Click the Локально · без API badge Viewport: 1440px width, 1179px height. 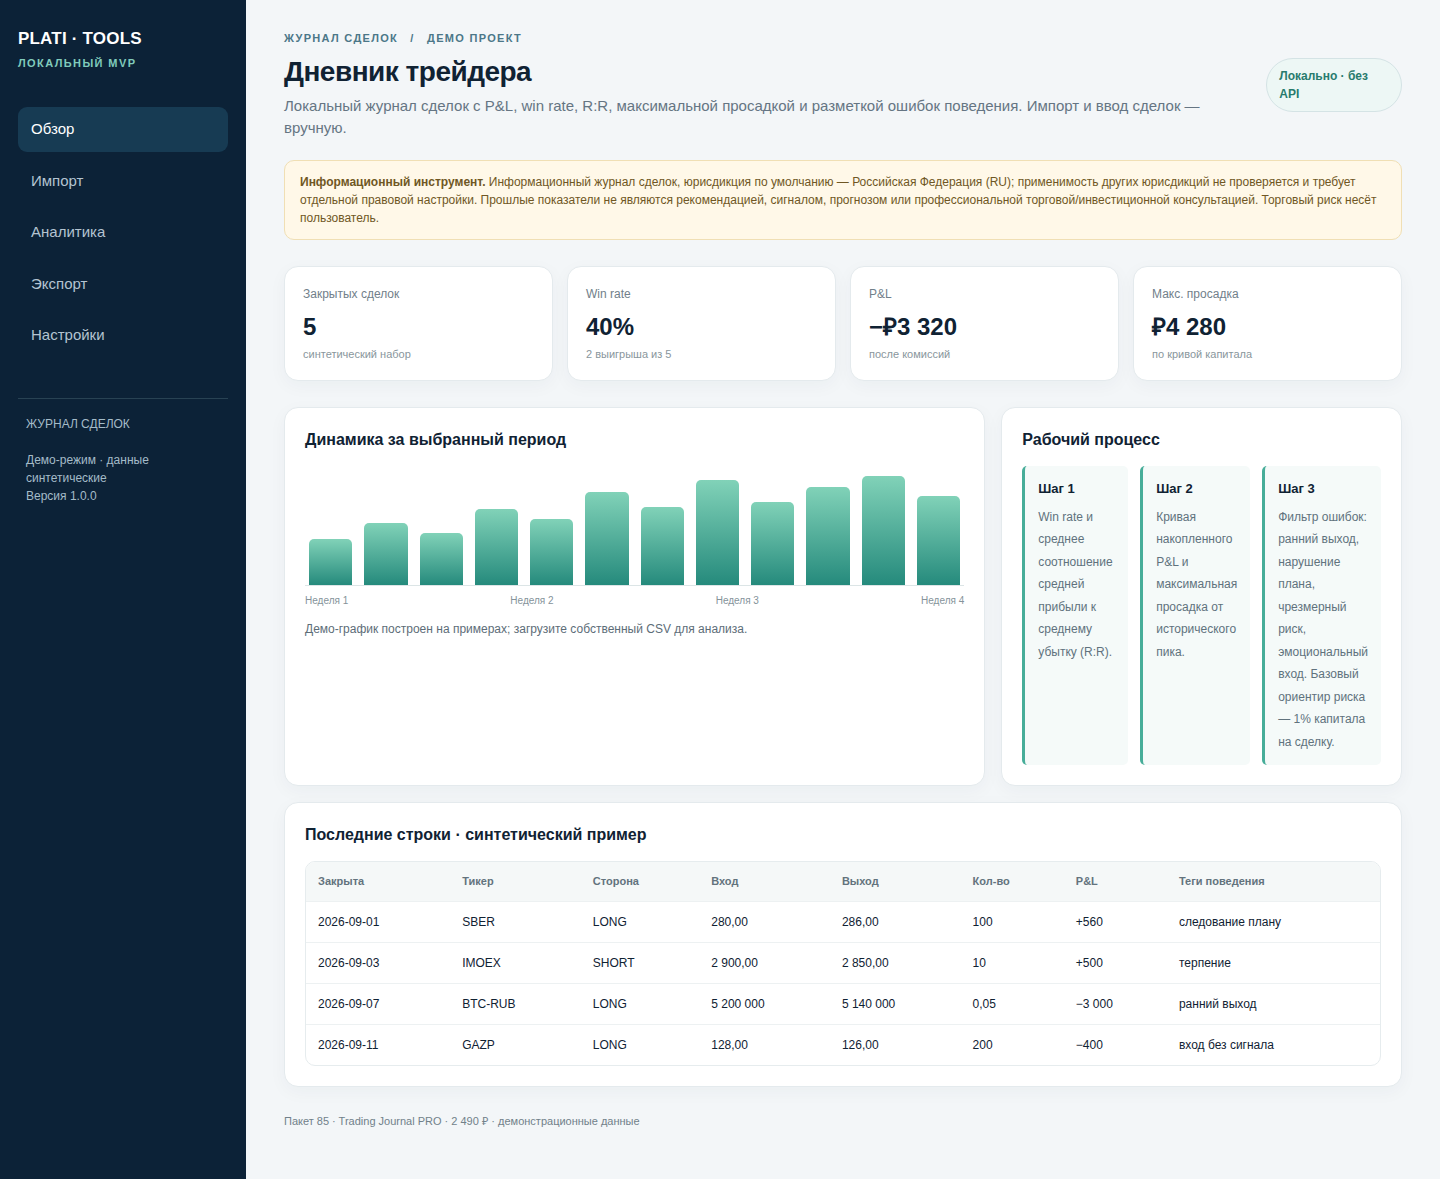1334,85
